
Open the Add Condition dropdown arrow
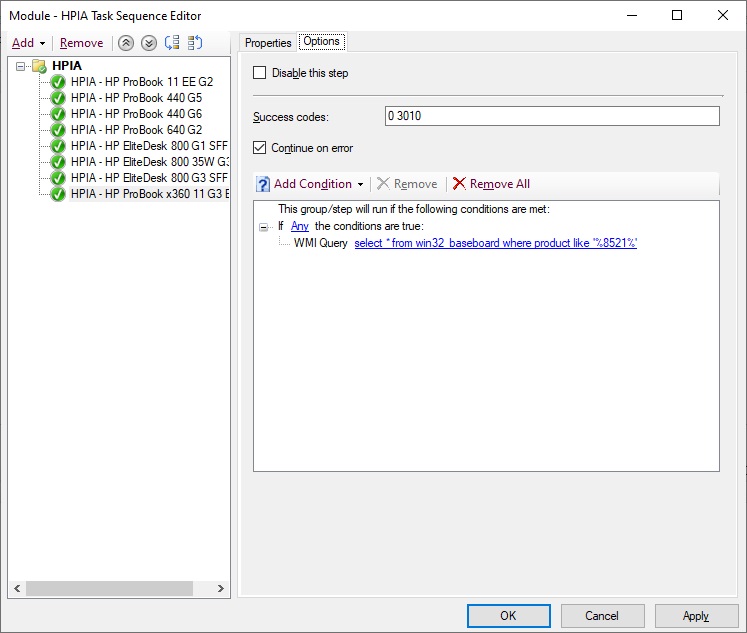point(360,185)
